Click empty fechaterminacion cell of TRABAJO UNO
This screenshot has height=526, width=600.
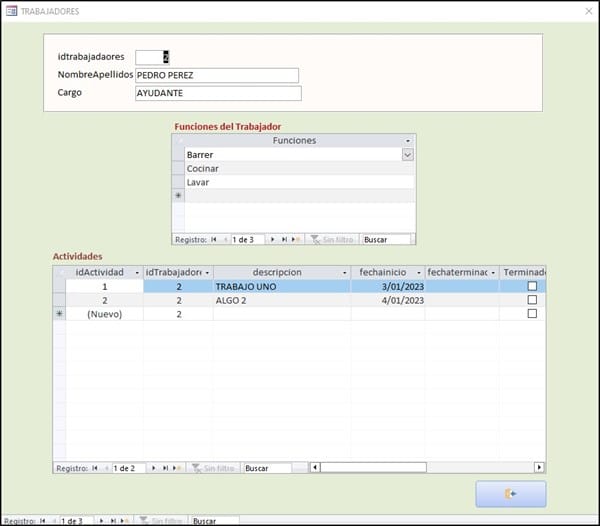[462, 287]
